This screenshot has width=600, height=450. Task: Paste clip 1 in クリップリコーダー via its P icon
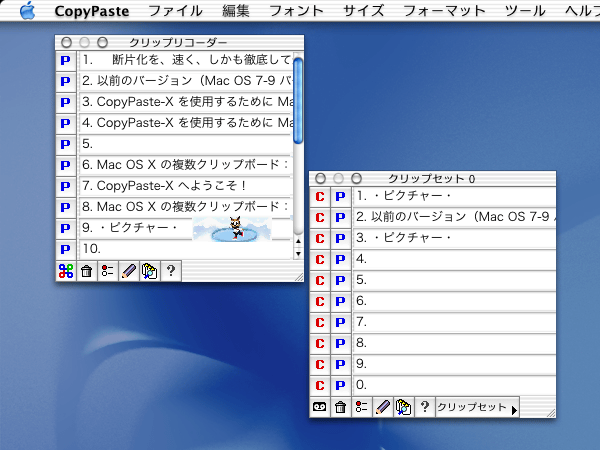point(66,60)
